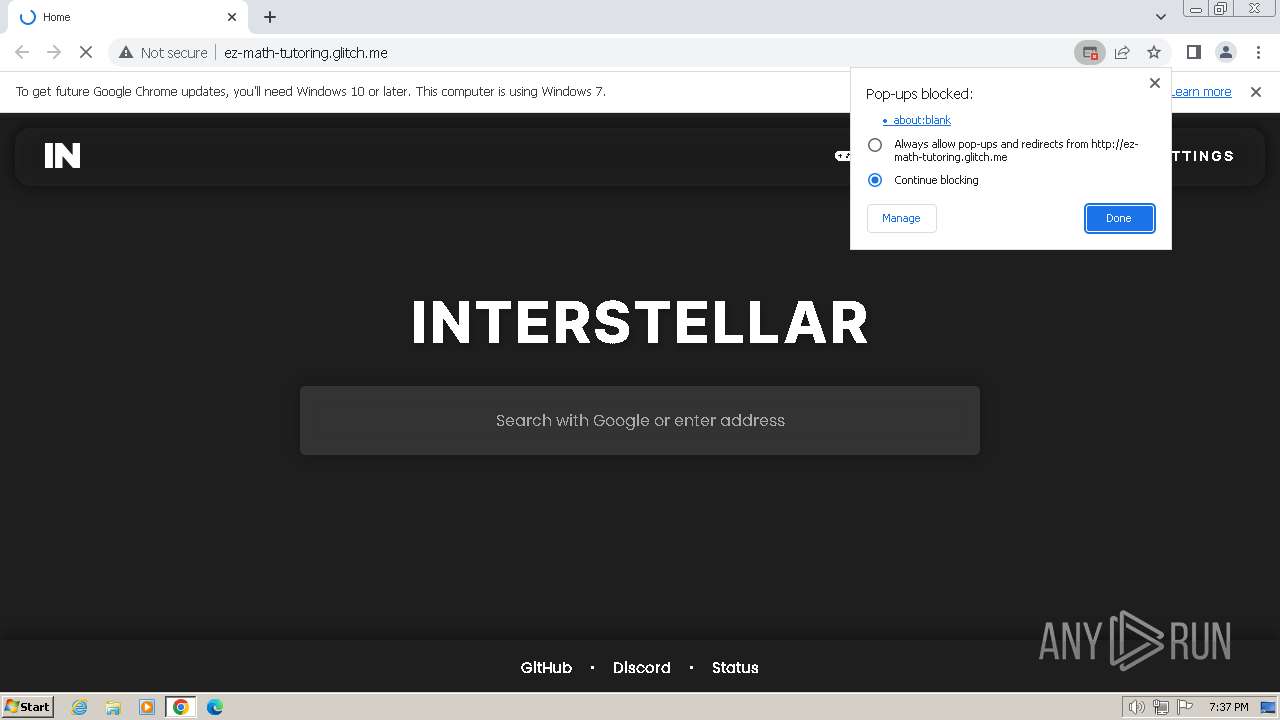The width and height of the screenshot is (1280, 720).
Task: Toggle the Chrome side panel icon
Action: [x=1193, y=53]
